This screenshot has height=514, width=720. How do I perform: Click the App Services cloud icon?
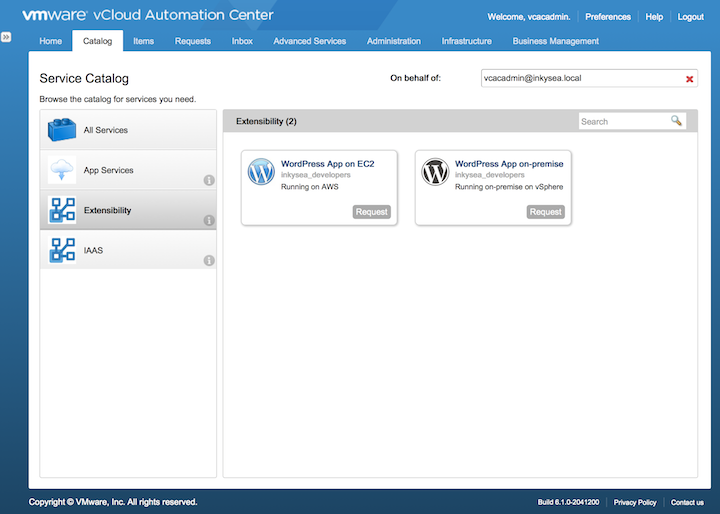tap(62, 170)
